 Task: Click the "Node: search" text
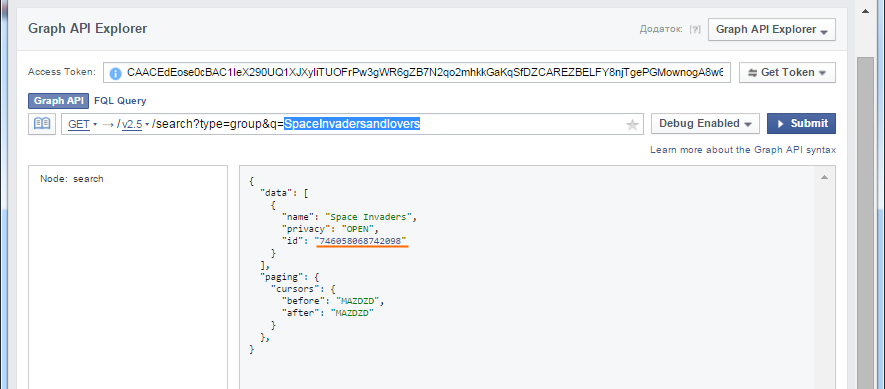click(x=72, y=178)
